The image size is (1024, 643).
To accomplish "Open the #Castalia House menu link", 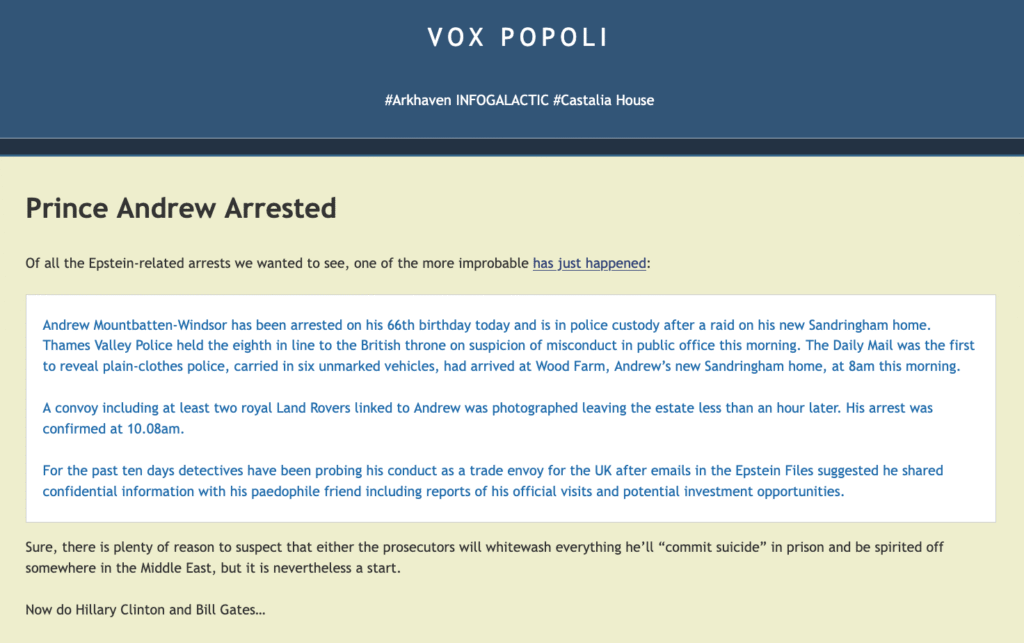I will pos(603,100).
